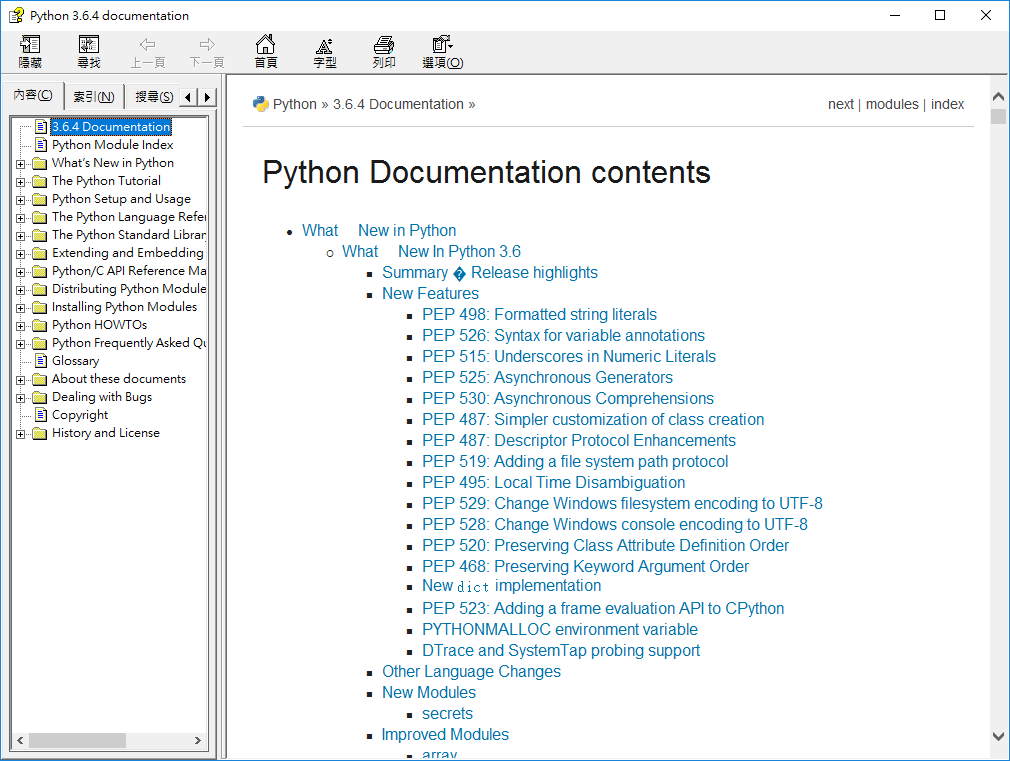Switch to the Contents (內容) tab

[x=33, y=95]
